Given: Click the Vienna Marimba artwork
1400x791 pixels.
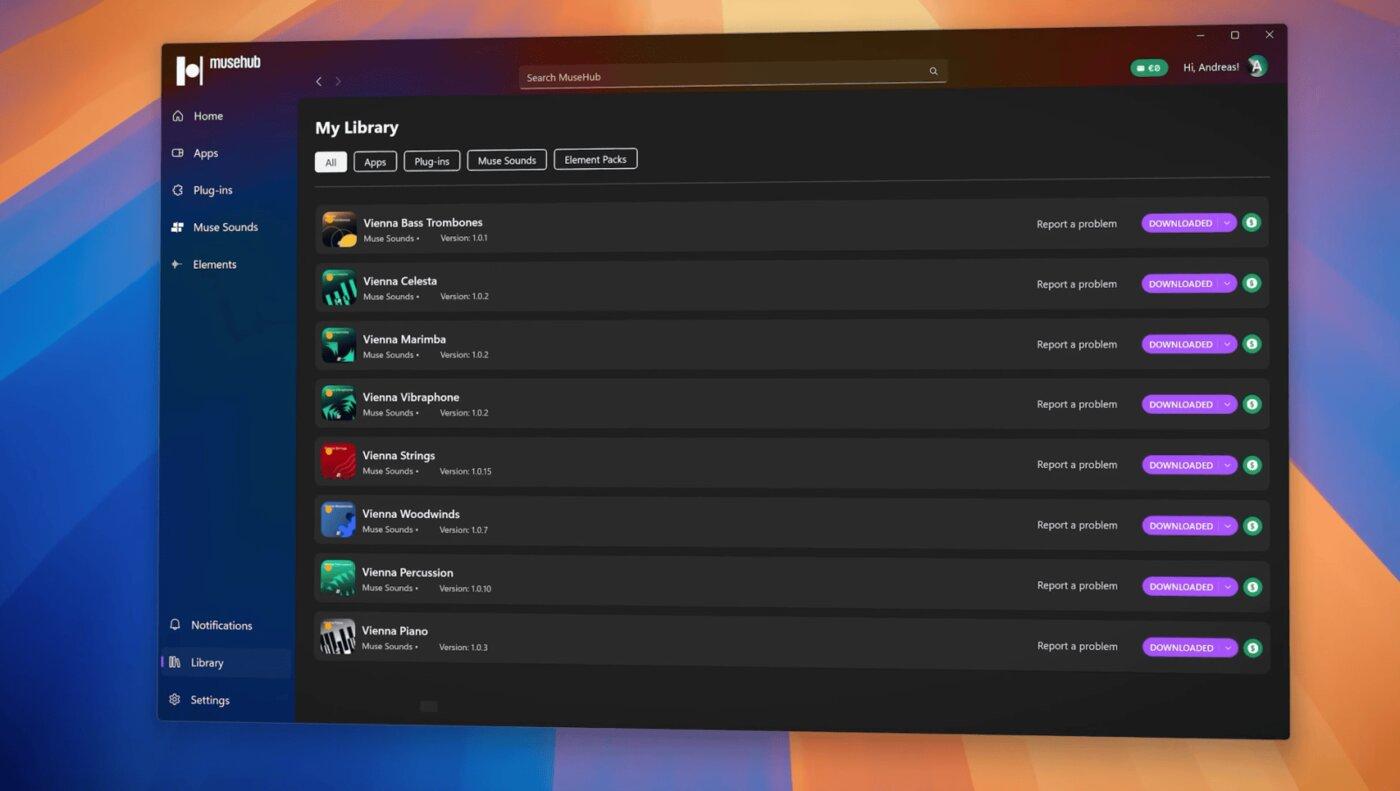Looking at the screenshot, I should coord(339,346).
